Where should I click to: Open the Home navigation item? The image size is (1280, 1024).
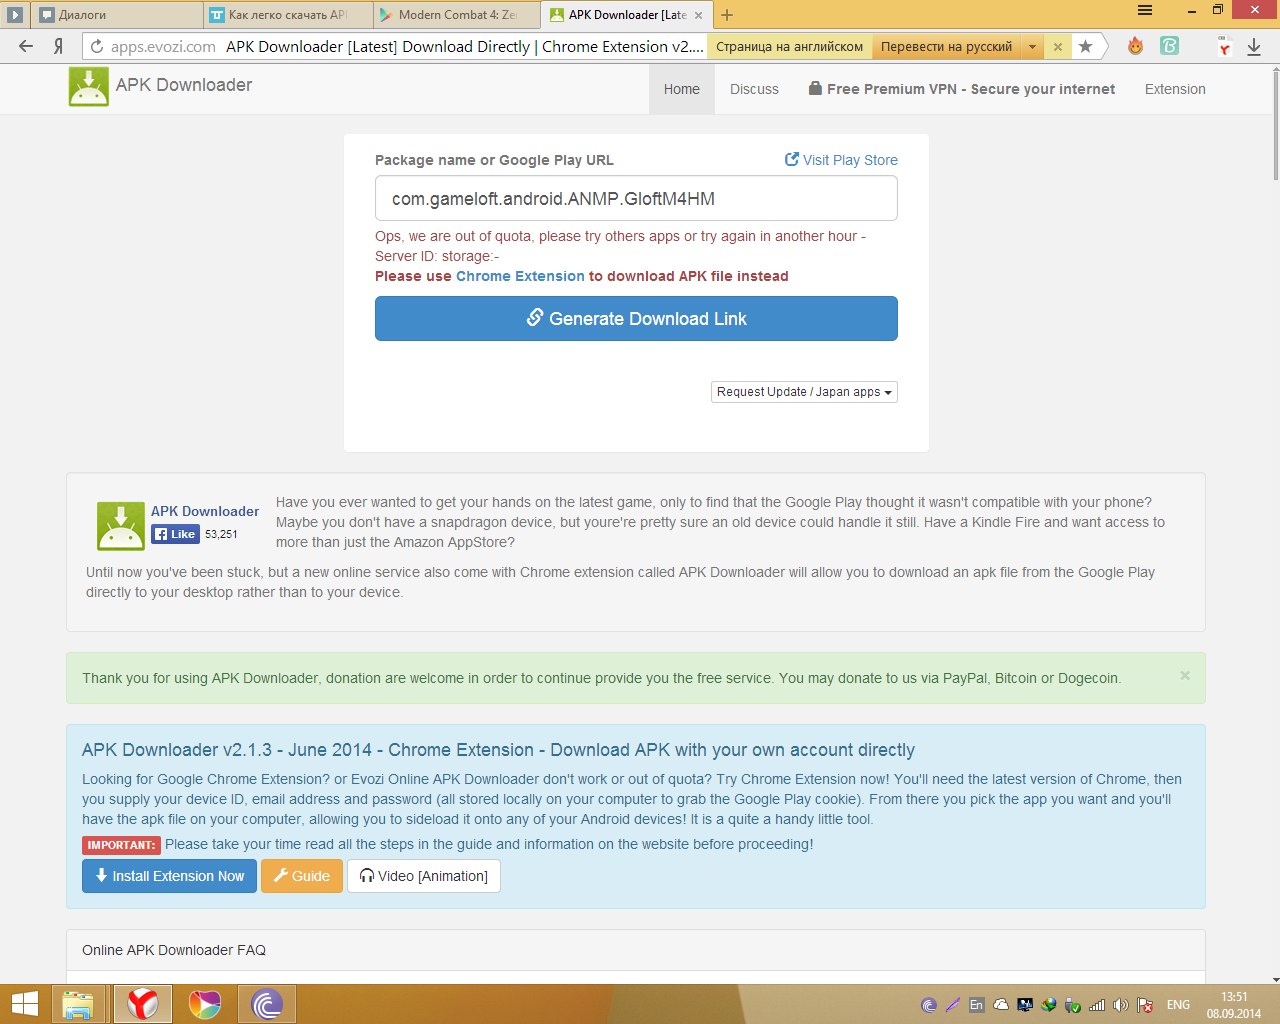(x=682, y=89)
